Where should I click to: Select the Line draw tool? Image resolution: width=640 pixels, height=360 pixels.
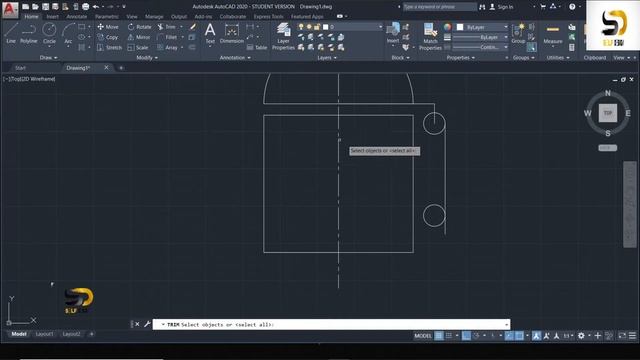11,33
